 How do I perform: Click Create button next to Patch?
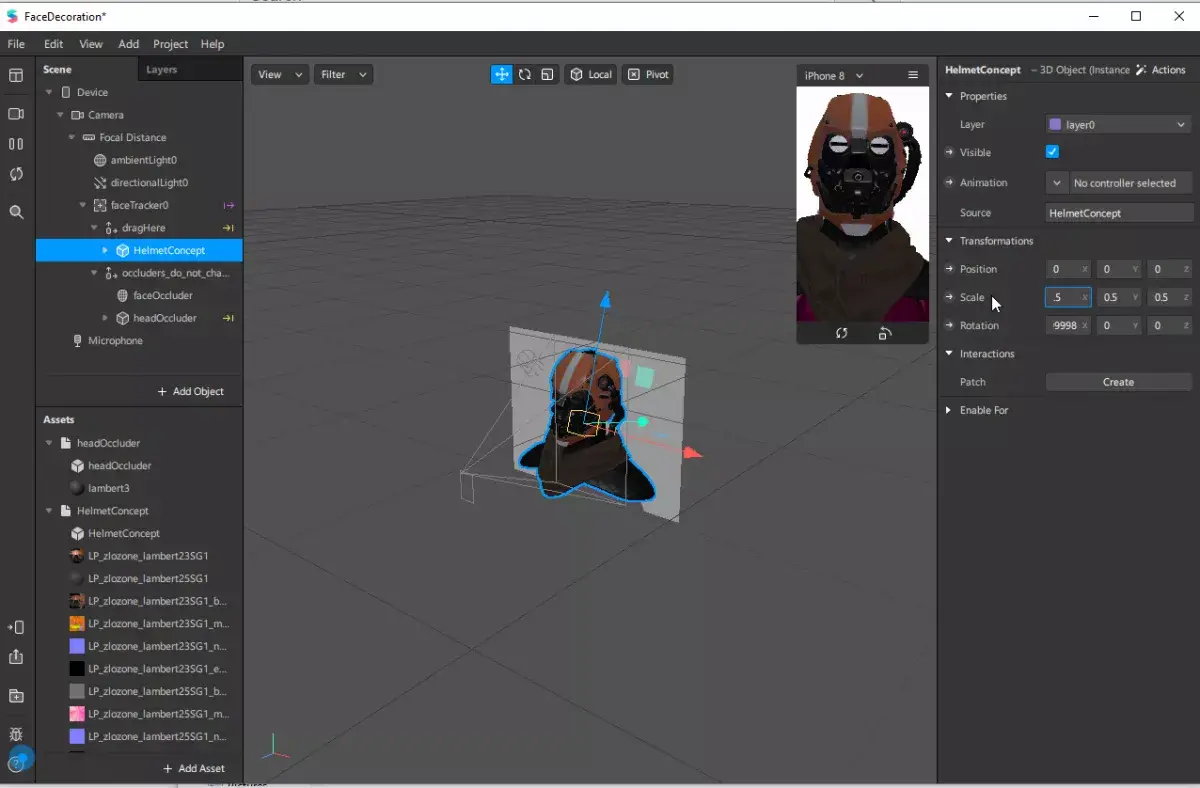point(1118,382)
